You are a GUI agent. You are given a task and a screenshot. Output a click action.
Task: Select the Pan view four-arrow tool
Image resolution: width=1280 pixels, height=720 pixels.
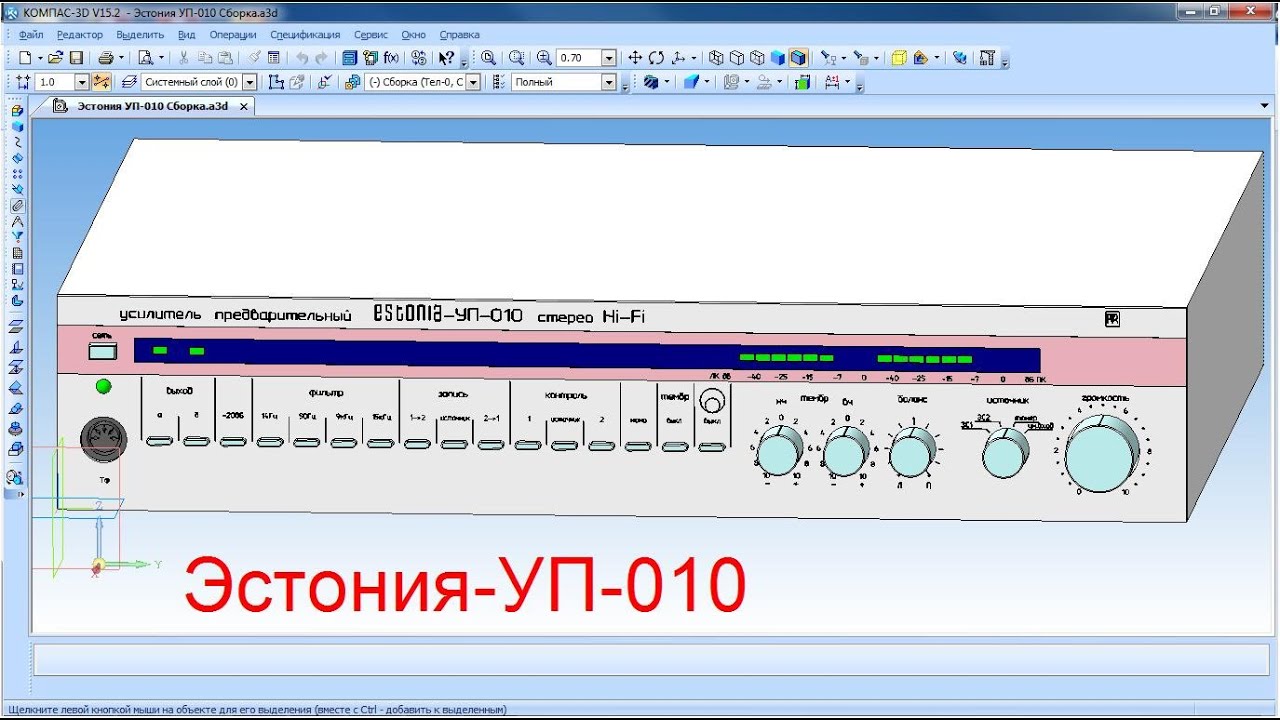(x=635, y=58)
